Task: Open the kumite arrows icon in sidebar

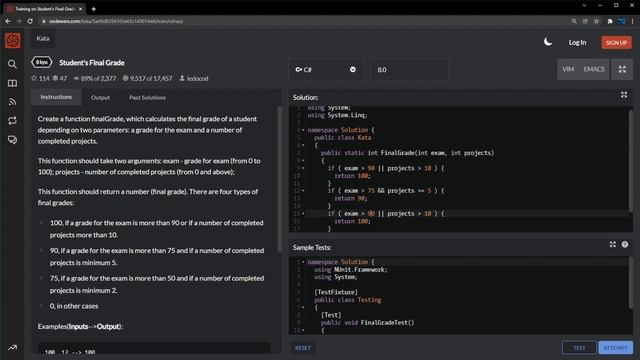Action: (12, 121)
